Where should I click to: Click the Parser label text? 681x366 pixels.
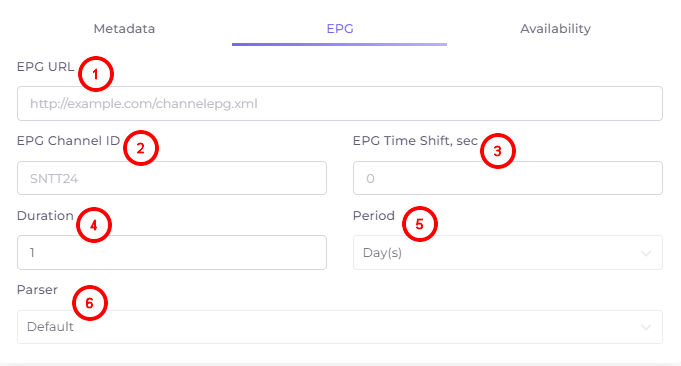pyautogui.click(x=37, y=290)
